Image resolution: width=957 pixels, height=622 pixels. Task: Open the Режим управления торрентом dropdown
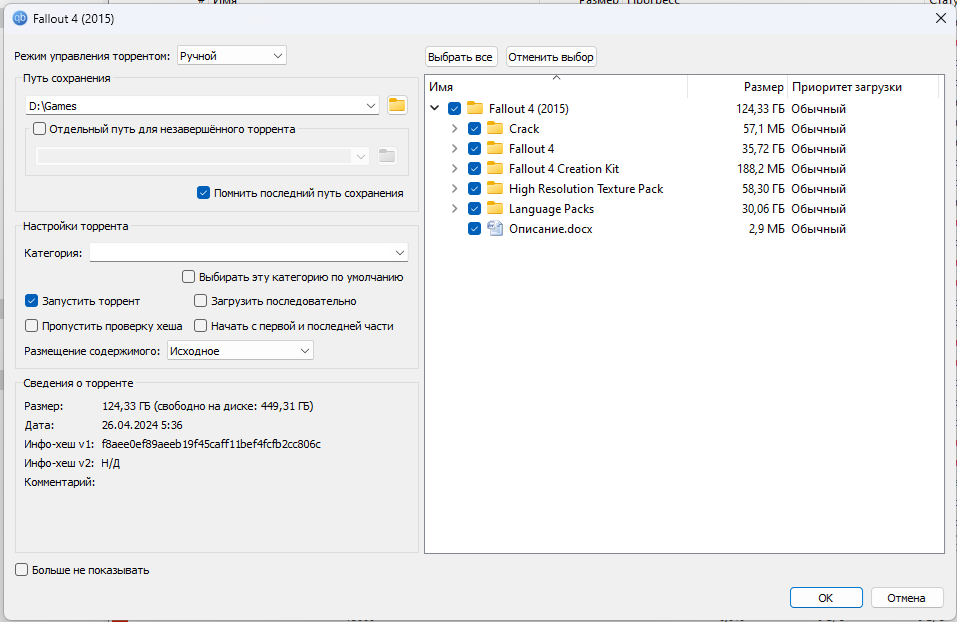(231, 56)
